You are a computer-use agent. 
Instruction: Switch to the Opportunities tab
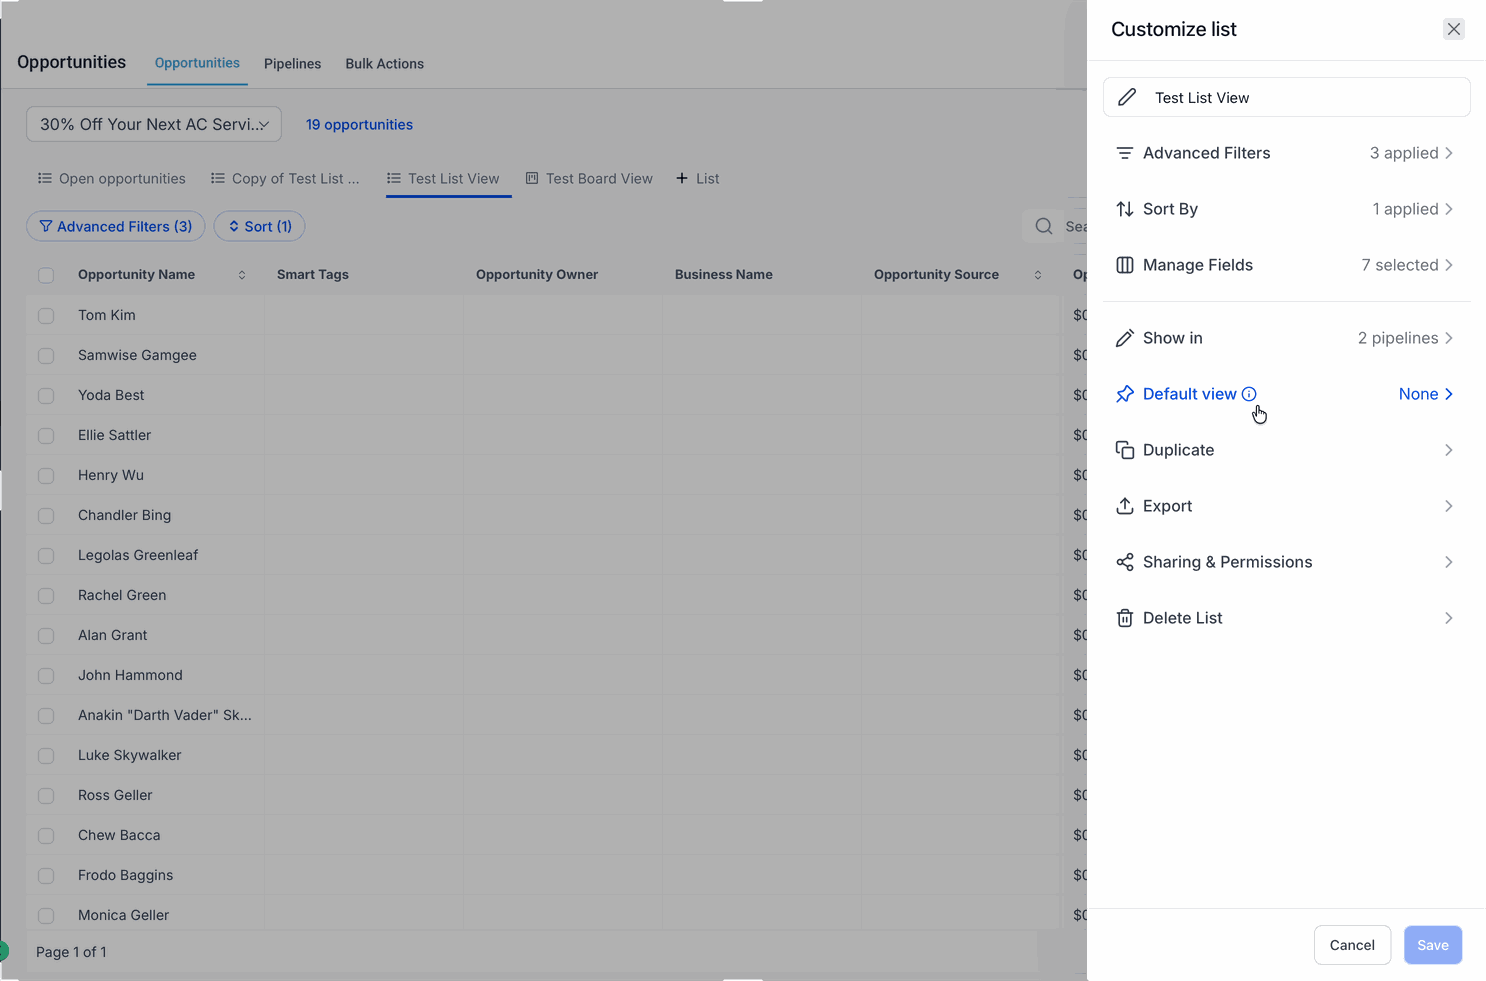pos(197,63)
